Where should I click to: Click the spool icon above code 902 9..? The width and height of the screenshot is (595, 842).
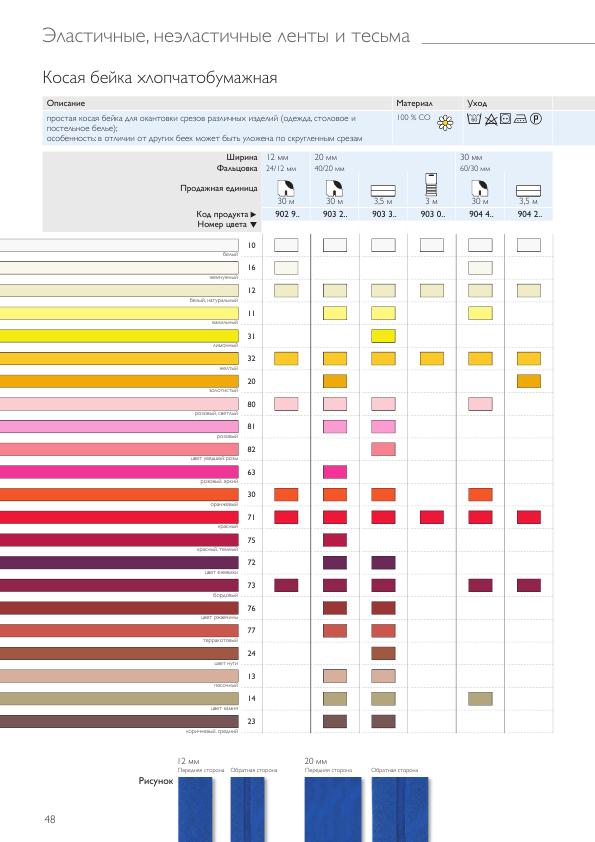coord(286,188)
